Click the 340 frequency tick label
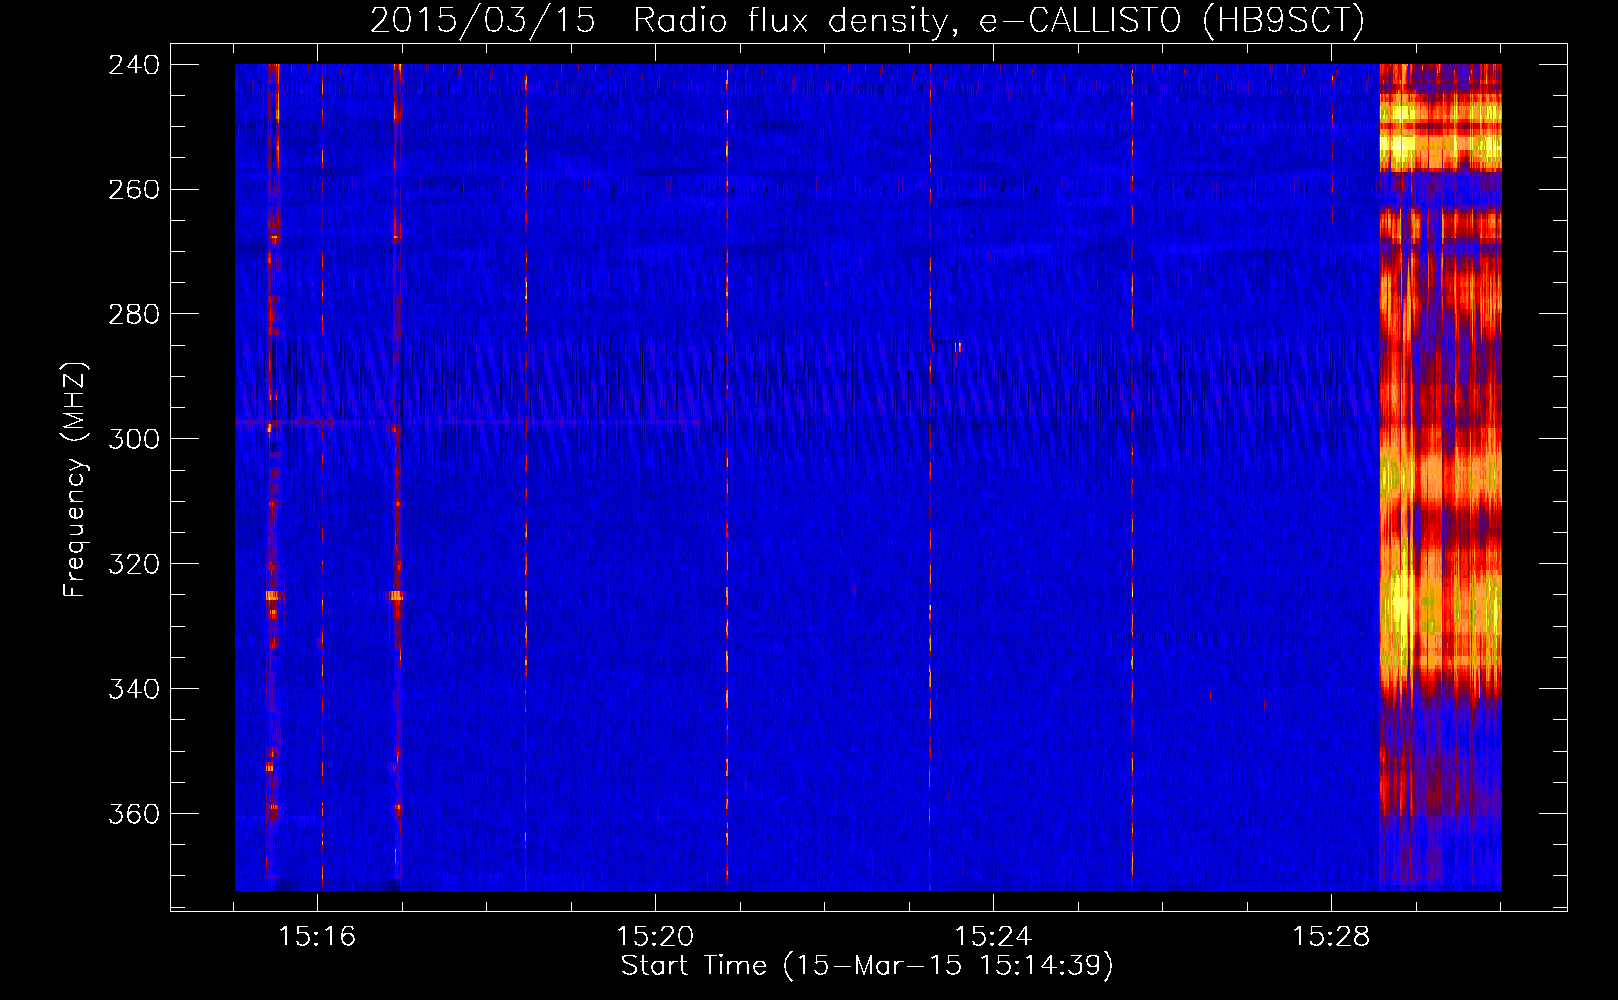Screen dimensions: 1618x1000 point(133,689)
